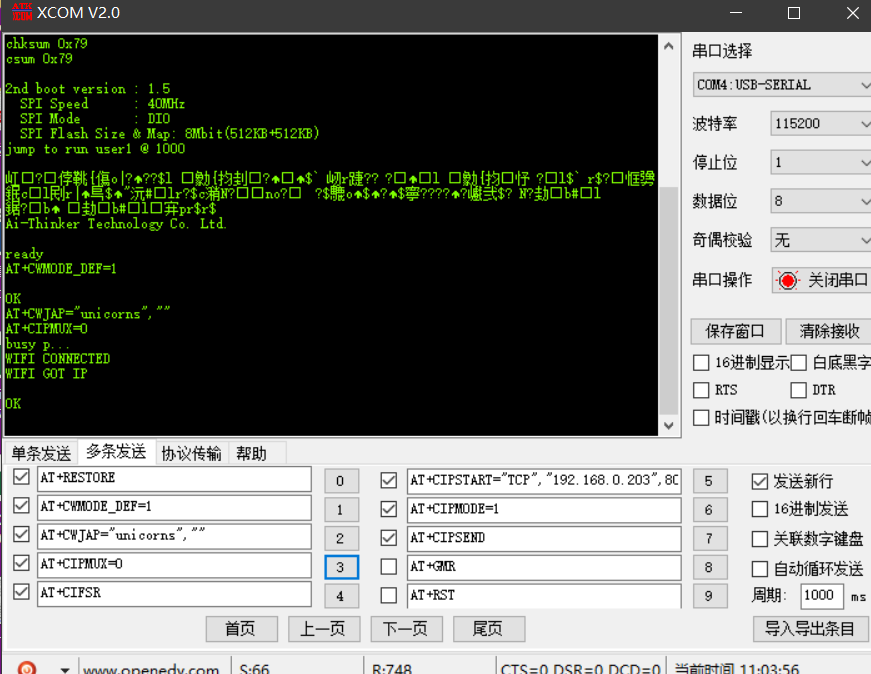Open the data bits dropdown showing 8
Screen dimensions: 871x674
coord(820,201)
